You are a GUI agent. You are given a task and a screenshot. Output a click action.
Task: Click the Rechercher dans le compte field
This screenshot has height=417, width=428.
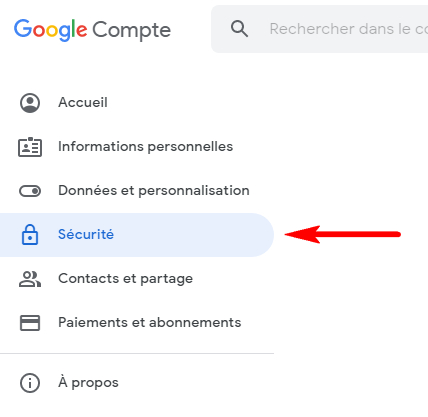(320, 29)
